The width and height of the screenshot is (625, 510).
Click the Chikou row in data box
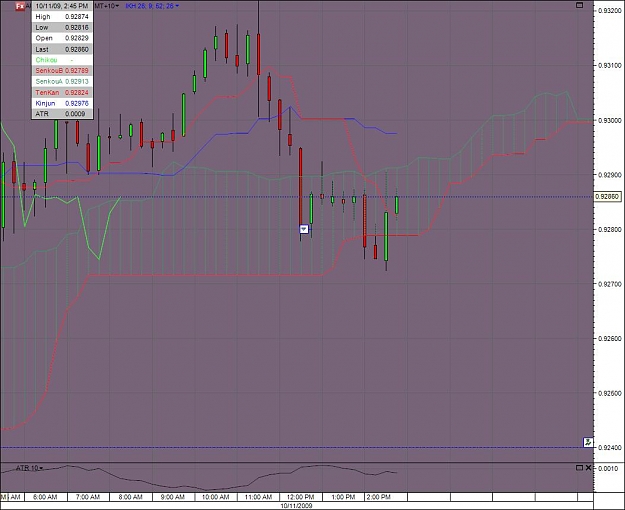(62, 60)
